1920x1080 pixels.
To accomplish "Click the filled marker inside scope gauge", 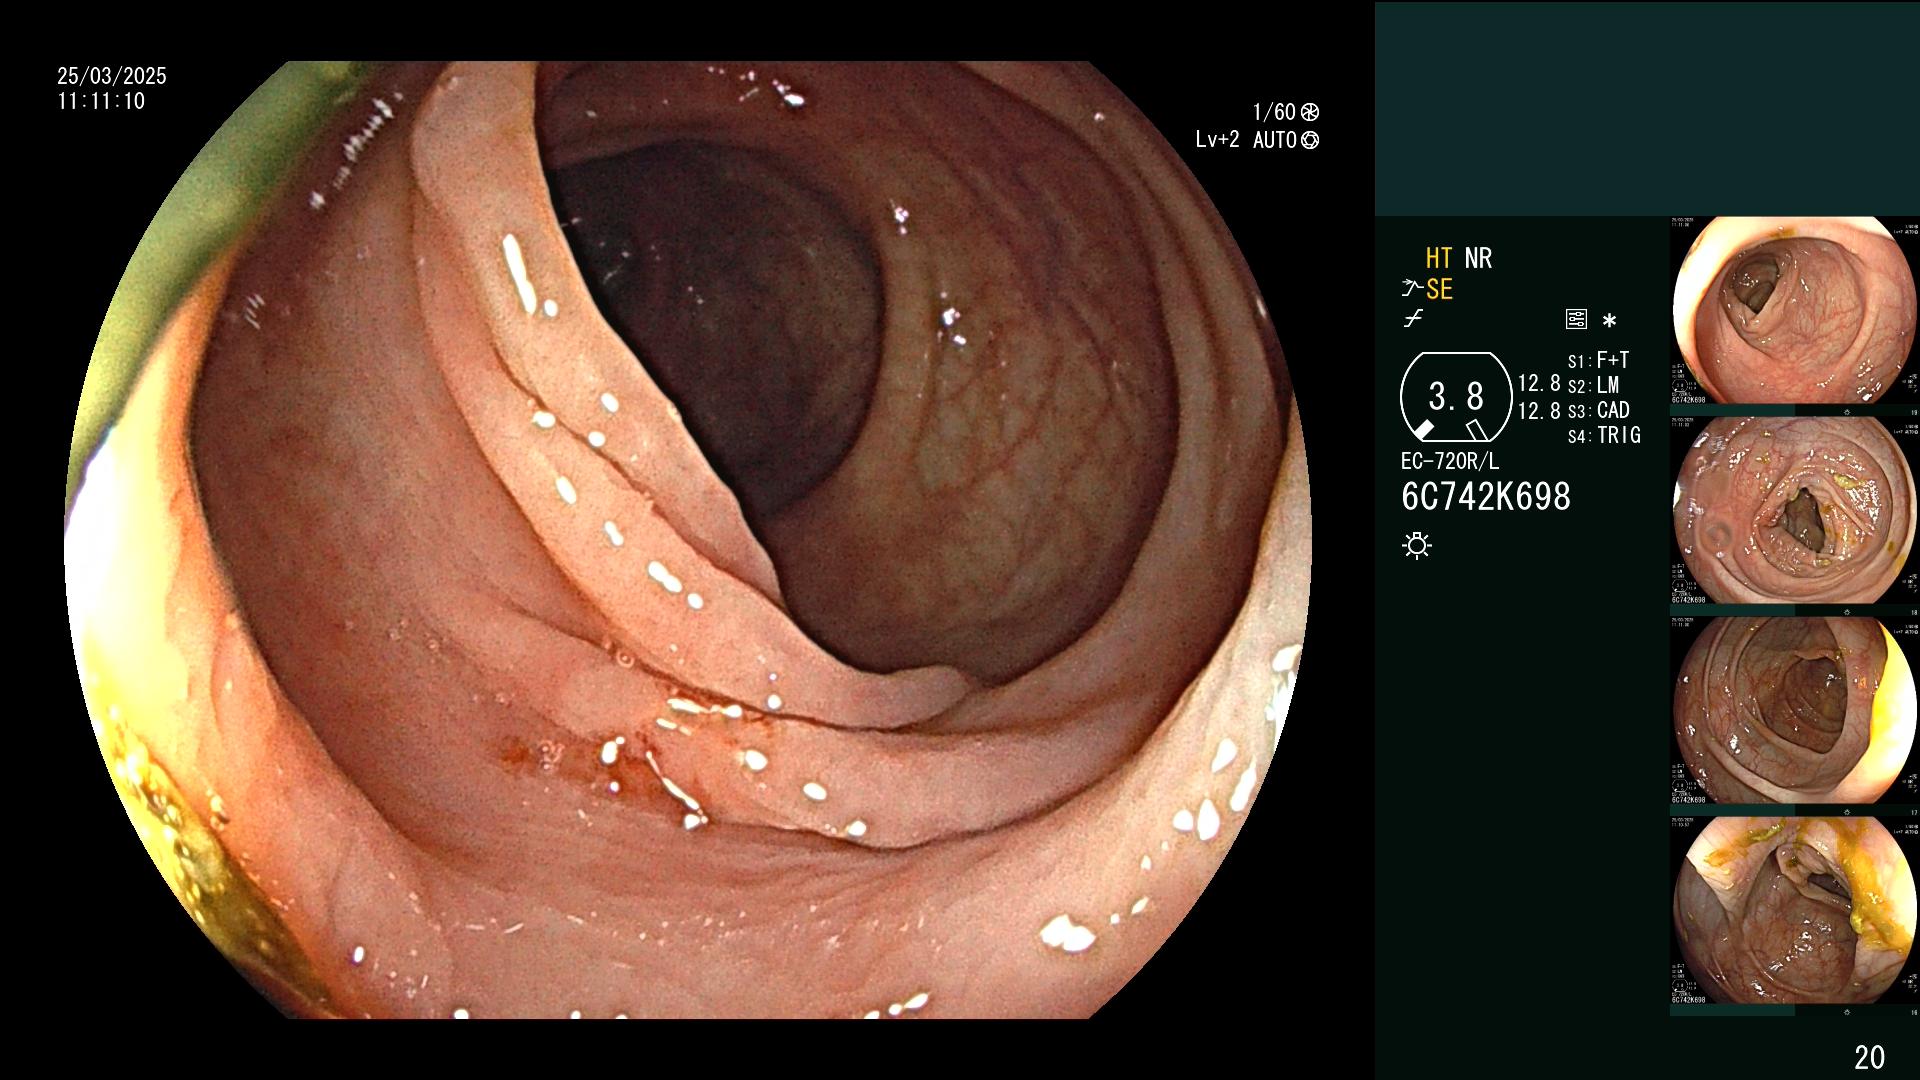I will [1424, 429].
